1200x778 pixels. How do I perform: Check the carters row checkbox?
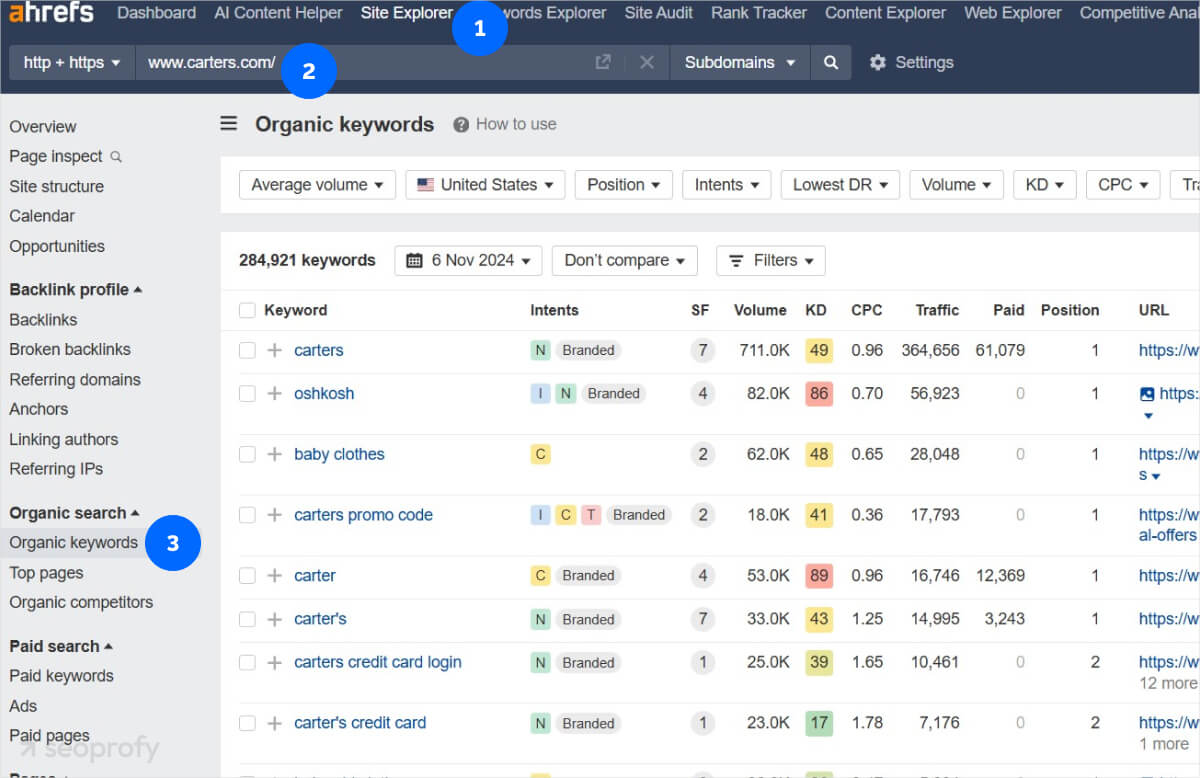pyautogui.click(x=247, y=350)
